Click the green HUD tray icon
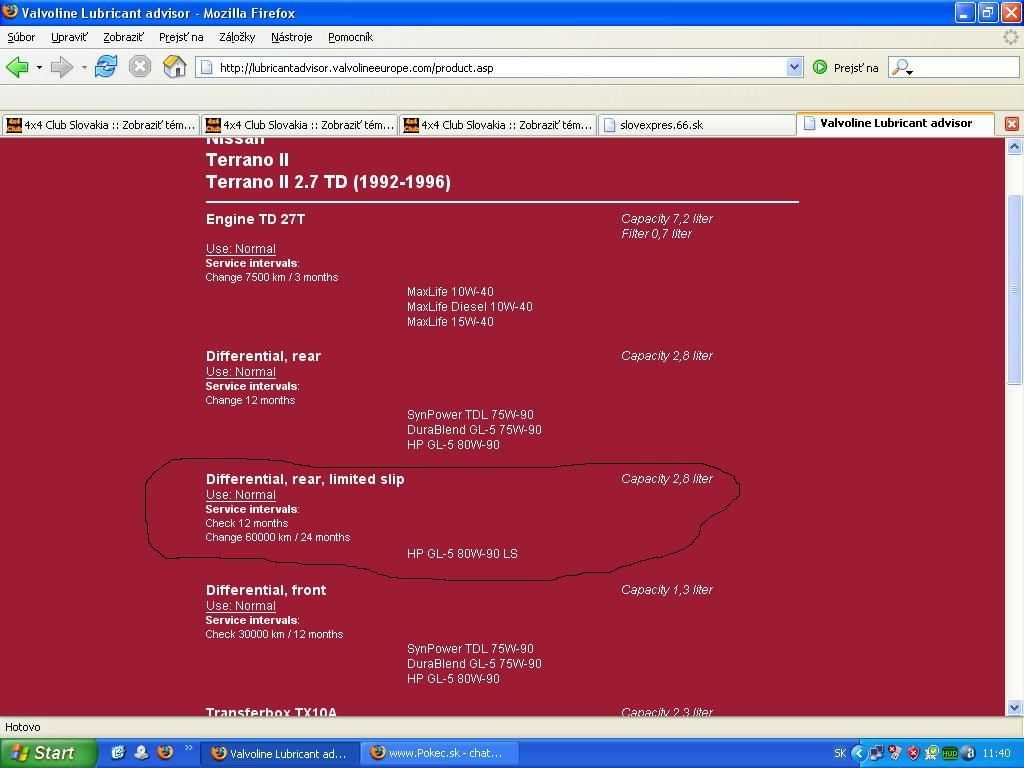Screen dimensions: 1024x768 click(x=950, y=753)
